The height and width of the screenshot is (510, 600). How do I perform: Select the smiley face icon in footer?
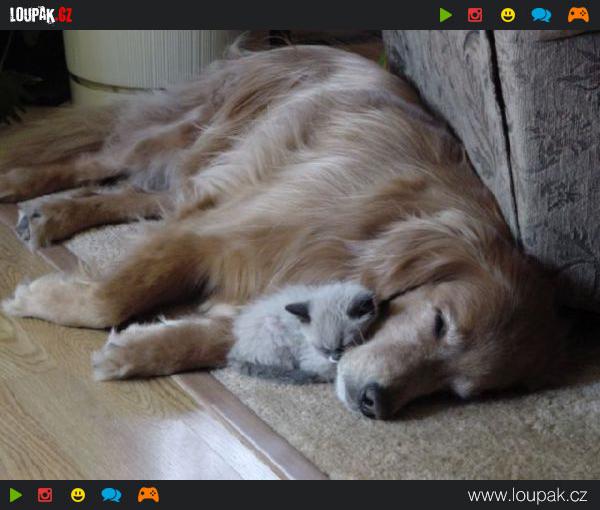tap(77, 495)
